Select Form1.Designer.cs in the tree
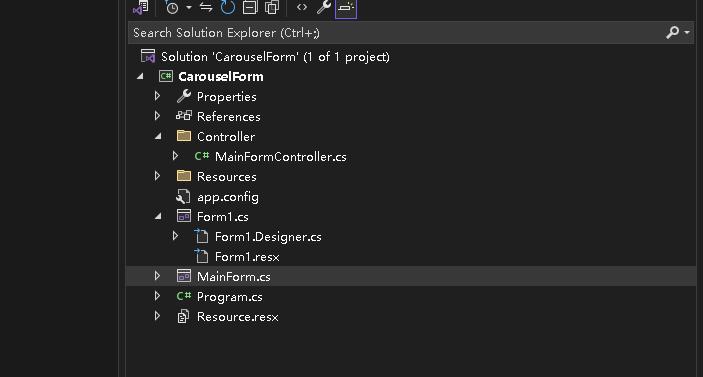The width and height of the screenshot is (703, 377). [x=268, y=237]
